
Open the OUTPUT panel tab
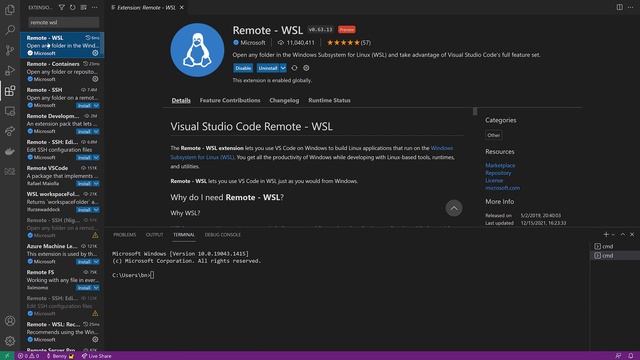154,235
